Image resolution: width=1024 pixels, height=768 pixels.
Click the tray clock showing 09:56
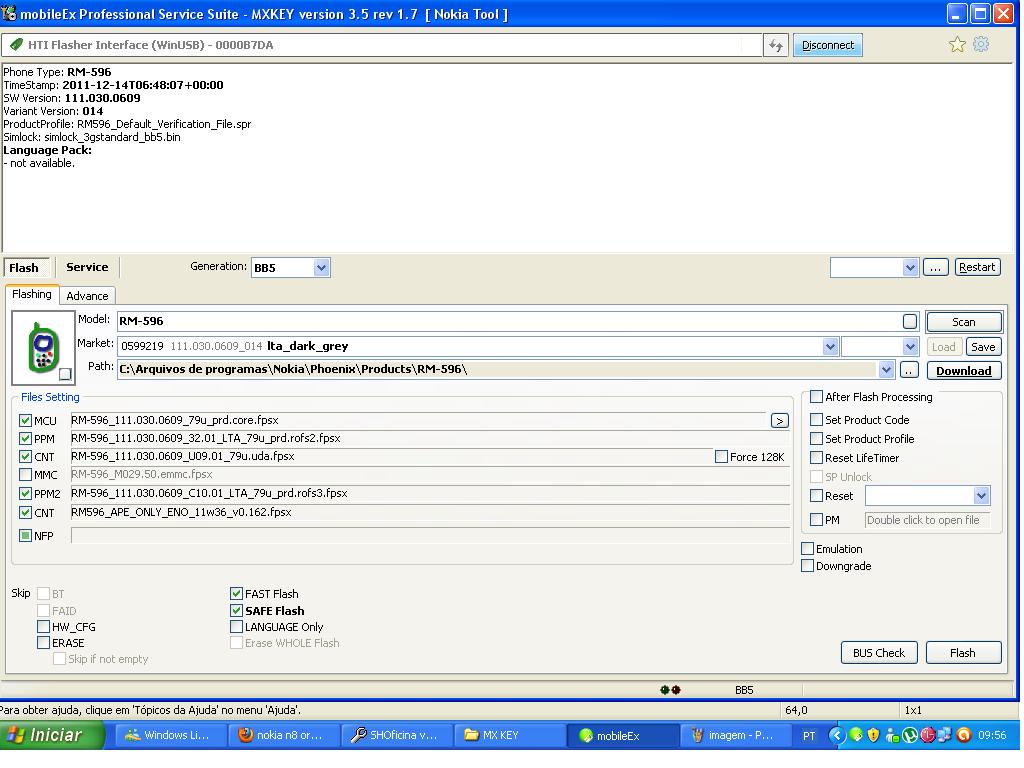[x=991, y=735]
